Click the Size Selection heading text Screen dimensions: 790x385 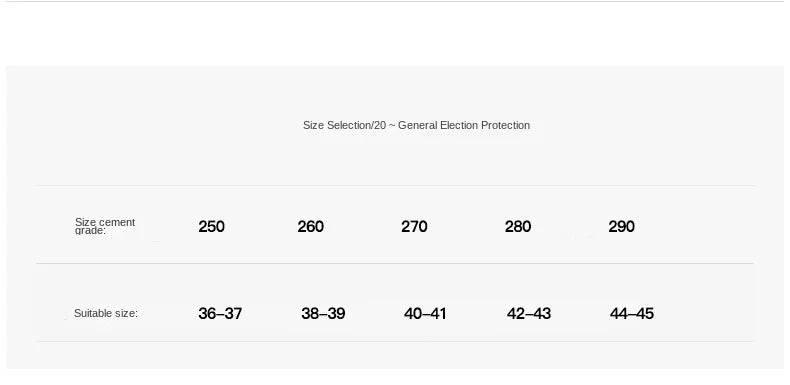[416, 125]
